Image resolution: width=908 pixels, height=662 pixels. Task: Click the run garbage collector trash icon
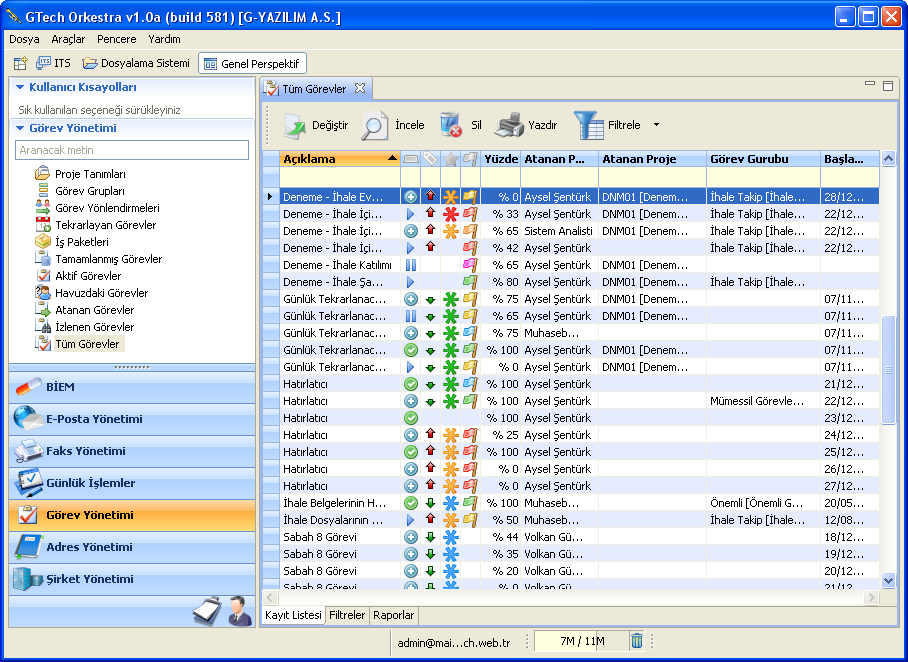pos(637,641)
